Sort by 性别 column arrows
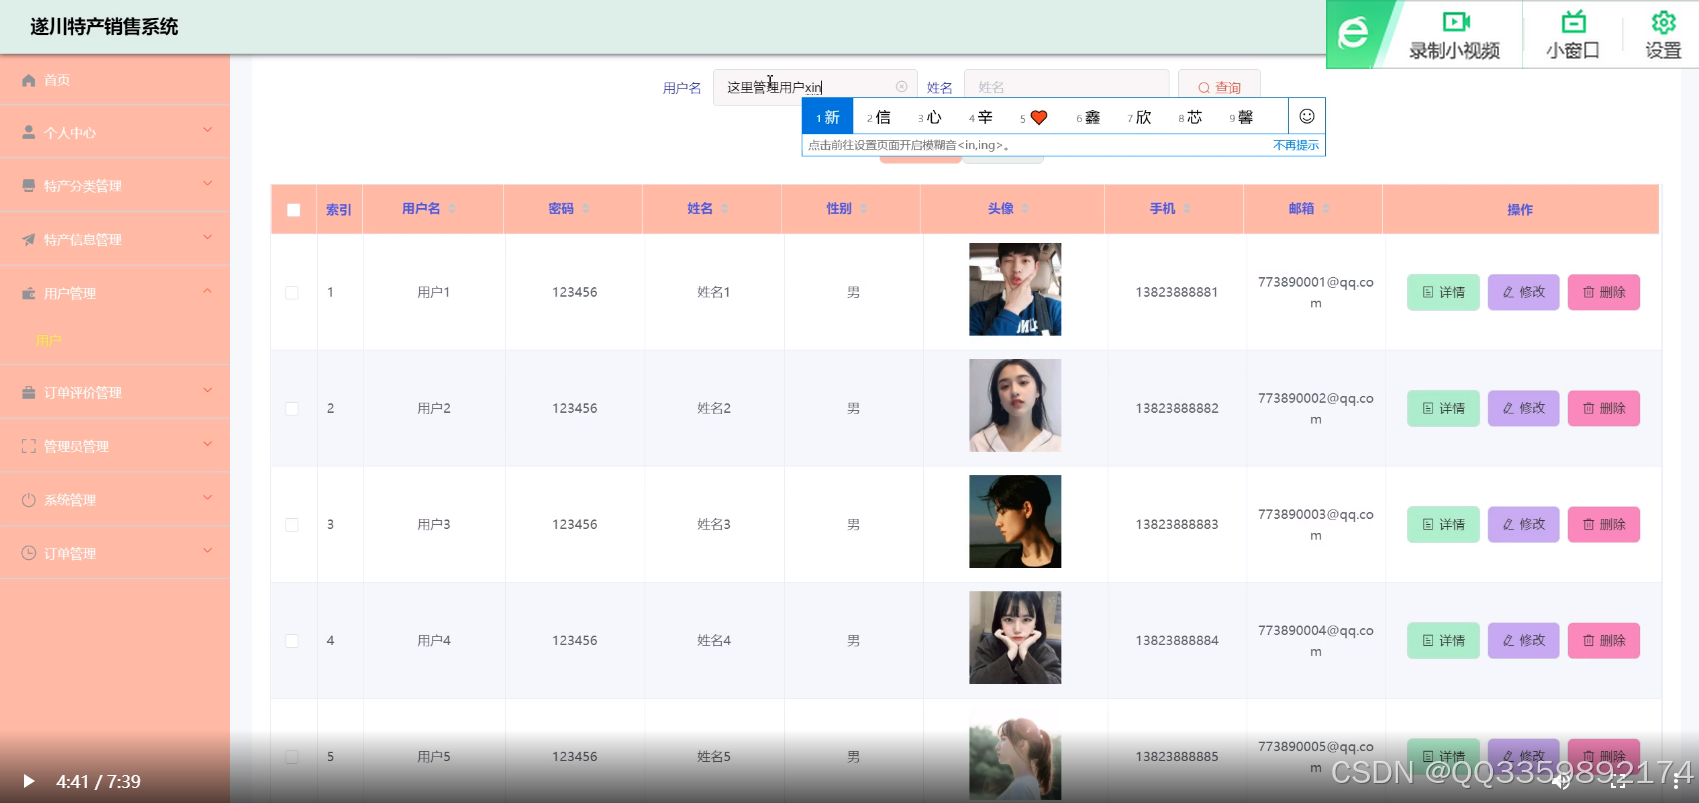The height and width of the screenshot is (803, 1699). 864,208
